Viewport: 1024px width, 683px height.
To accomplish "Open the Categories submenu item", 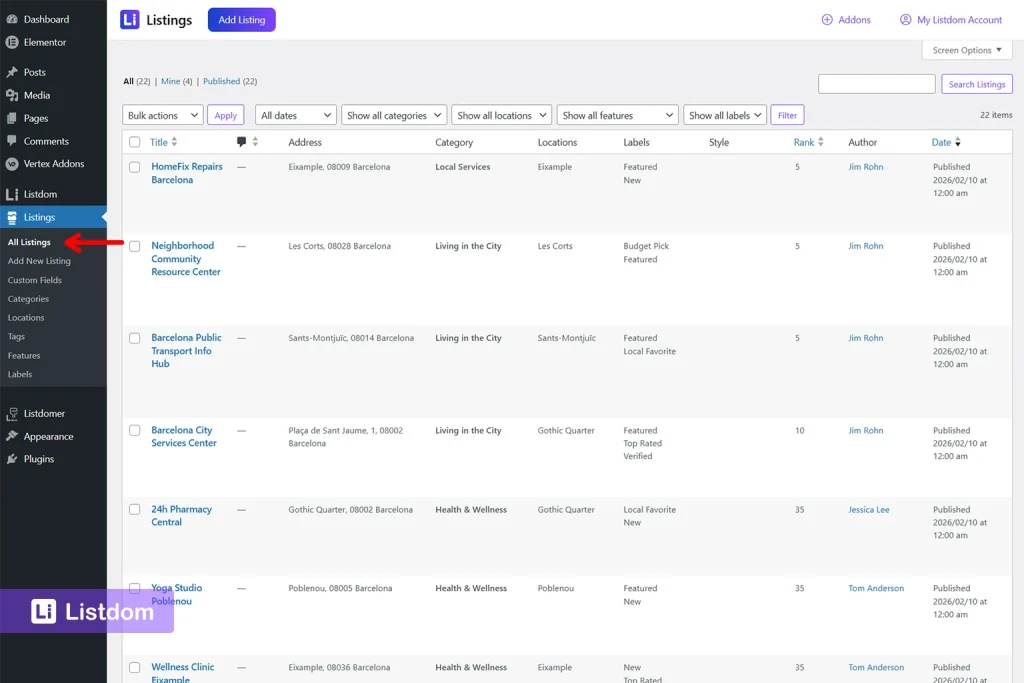I will click(x=28, y=299).
